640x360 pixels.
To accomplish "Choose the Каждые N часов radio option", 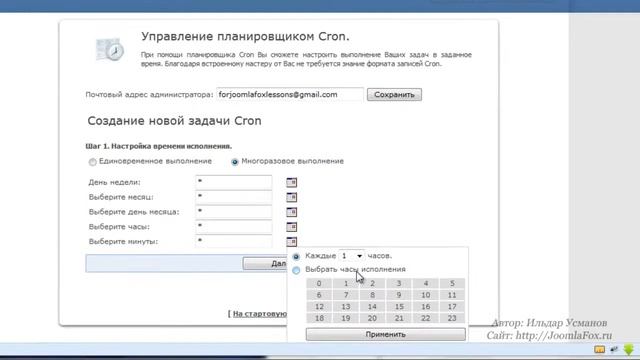I will click(296, 256).
